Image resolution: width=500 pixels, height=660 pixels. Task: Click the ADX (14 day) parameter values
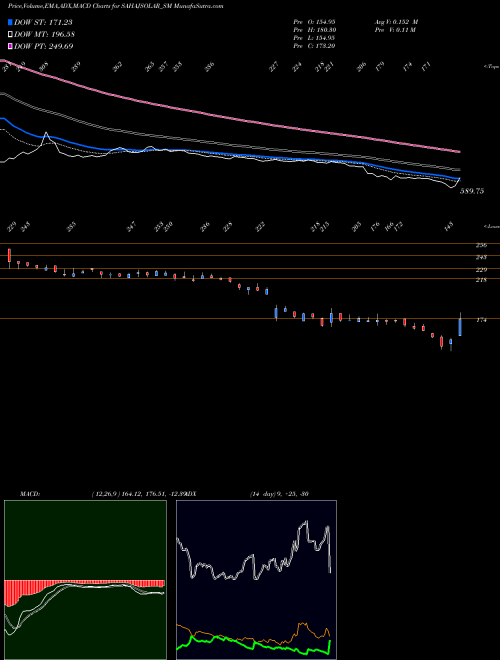coord(279,494)
